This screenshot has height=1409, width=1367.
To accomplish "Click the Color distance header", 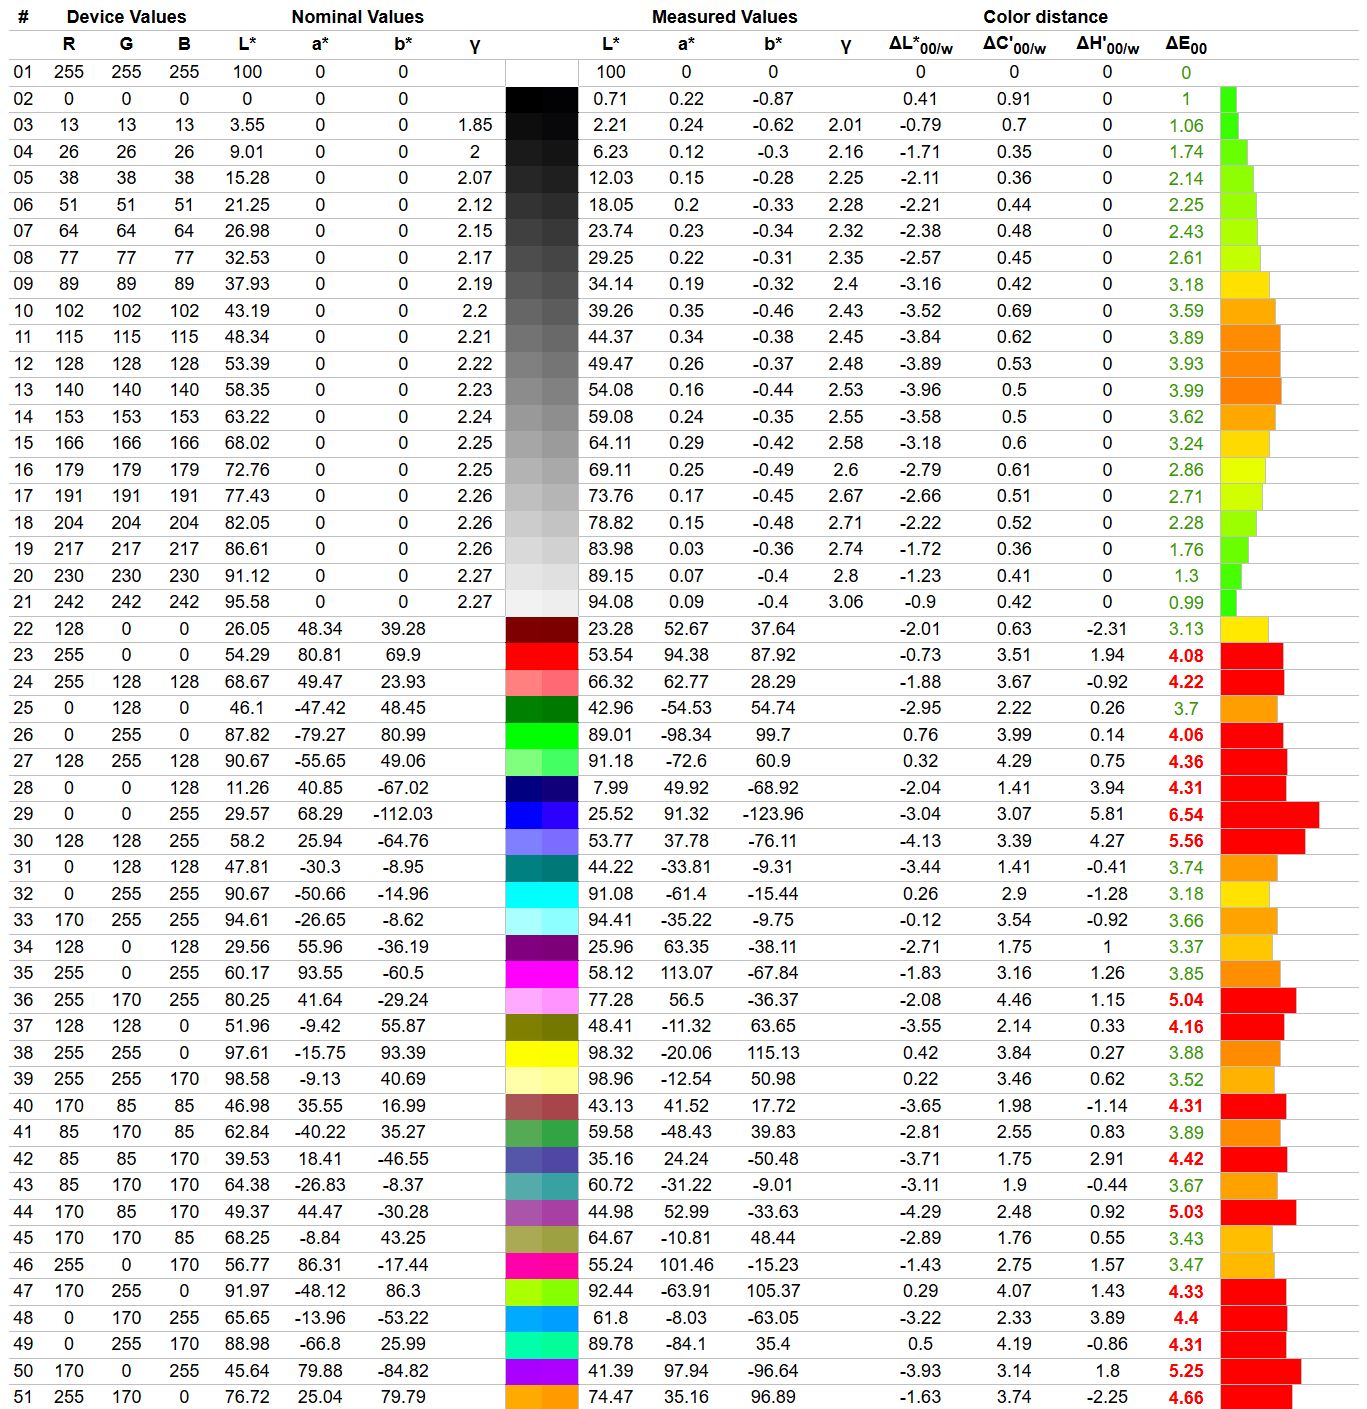I will (1045, 17).
